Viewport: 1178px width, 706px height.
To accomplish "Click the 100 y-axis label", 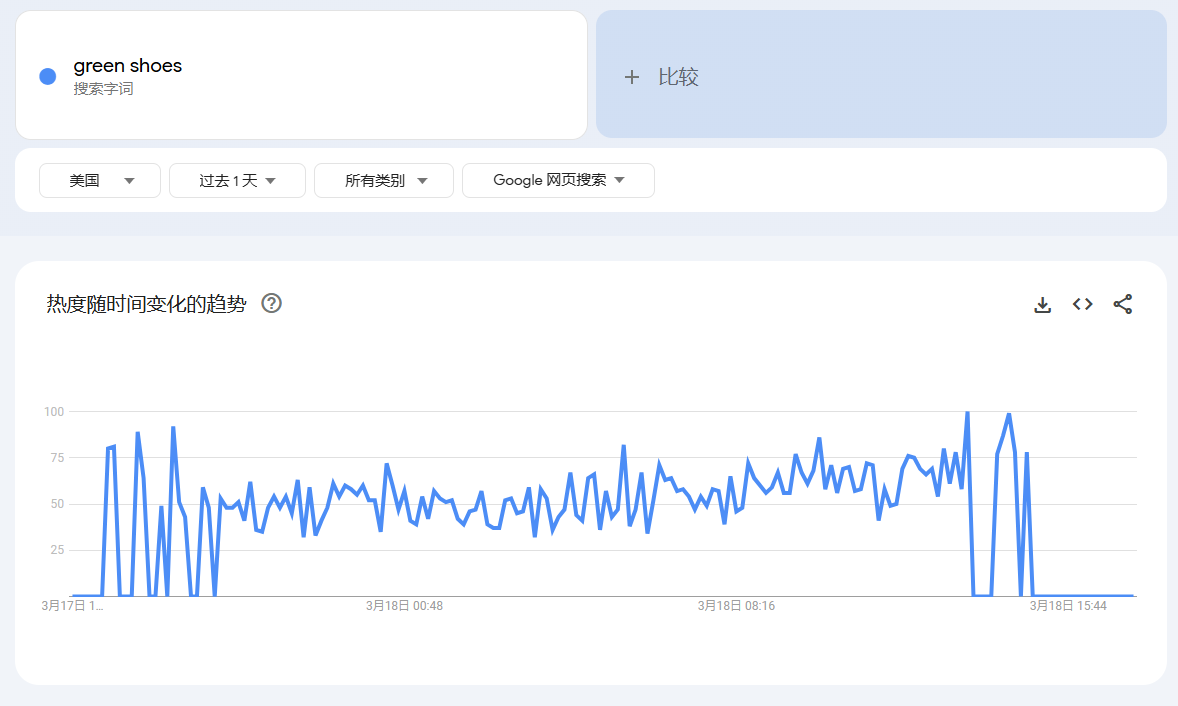I will [x=54, y=412].
